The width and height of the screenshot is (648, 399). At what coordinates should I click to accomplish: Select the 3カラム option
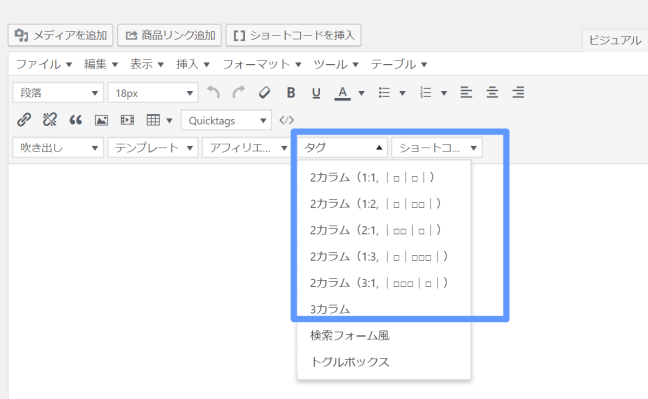click(384, 309)
